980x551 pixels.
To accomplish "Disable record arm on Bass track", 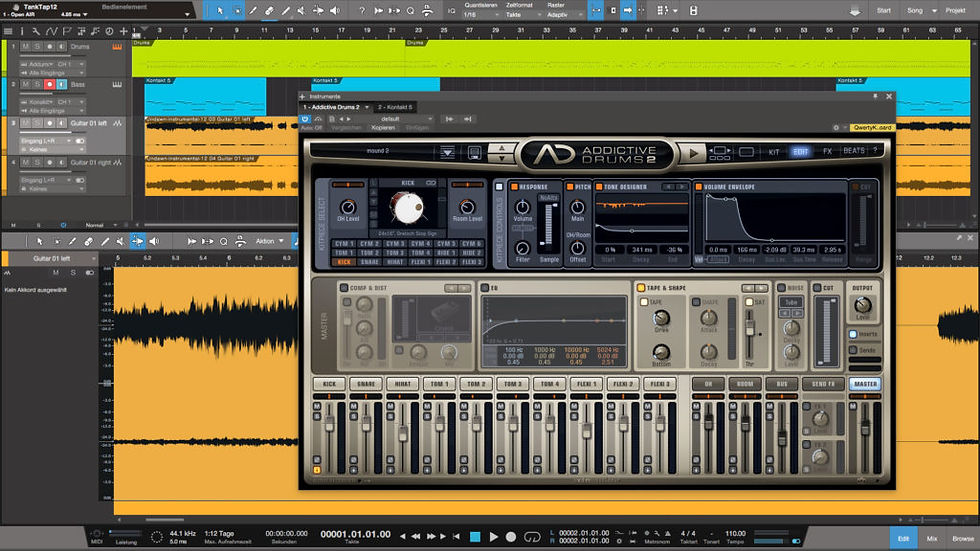I will tap(49, 84).
